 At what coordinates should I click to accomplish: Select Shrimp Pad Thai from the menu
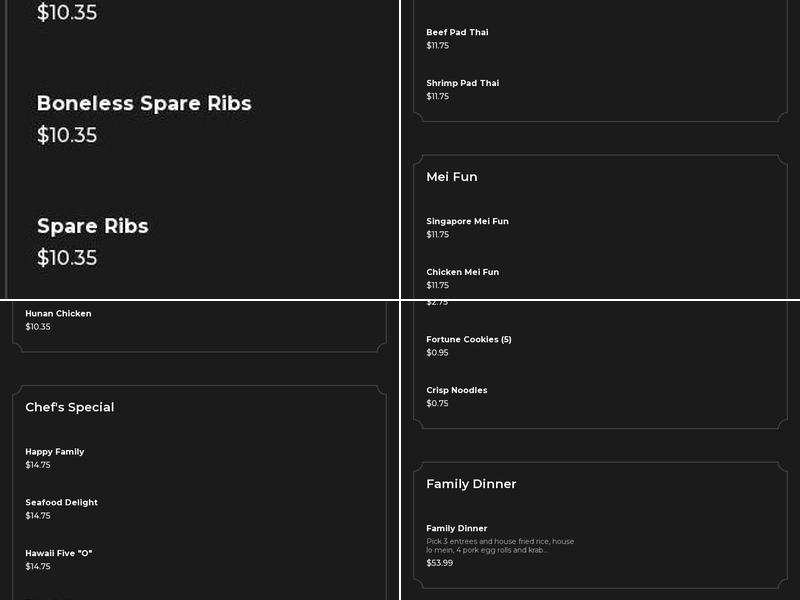(x=462, y=84)
